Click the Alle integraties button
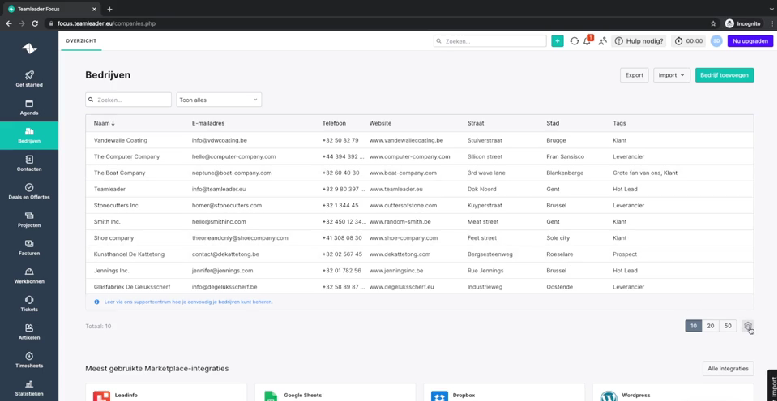 click(x=728, y=368)
